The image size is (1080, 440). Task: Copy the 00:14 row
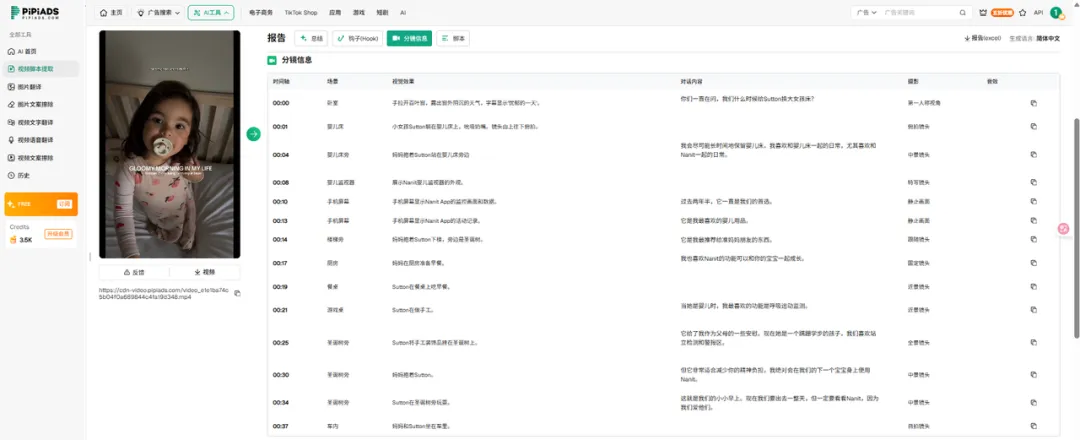[1033, 239]
